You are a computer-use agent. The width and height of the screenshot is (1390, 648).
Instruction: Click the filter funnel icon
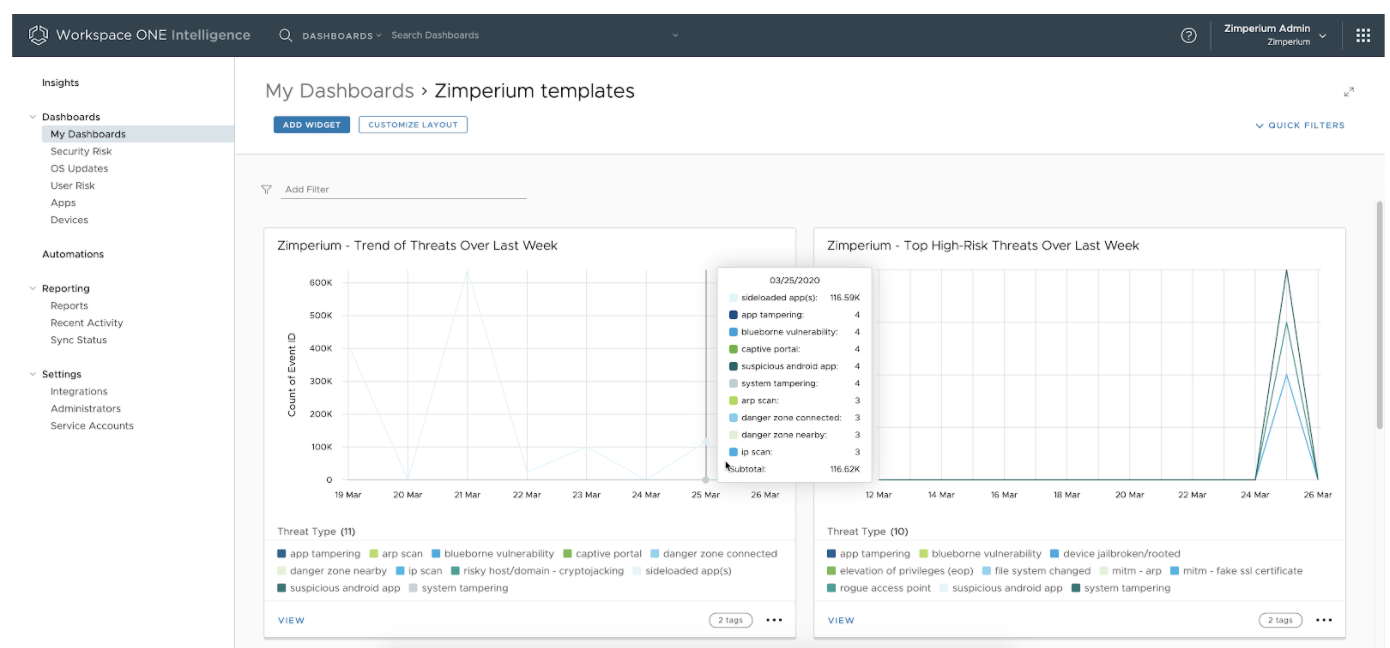coord(266,189)
